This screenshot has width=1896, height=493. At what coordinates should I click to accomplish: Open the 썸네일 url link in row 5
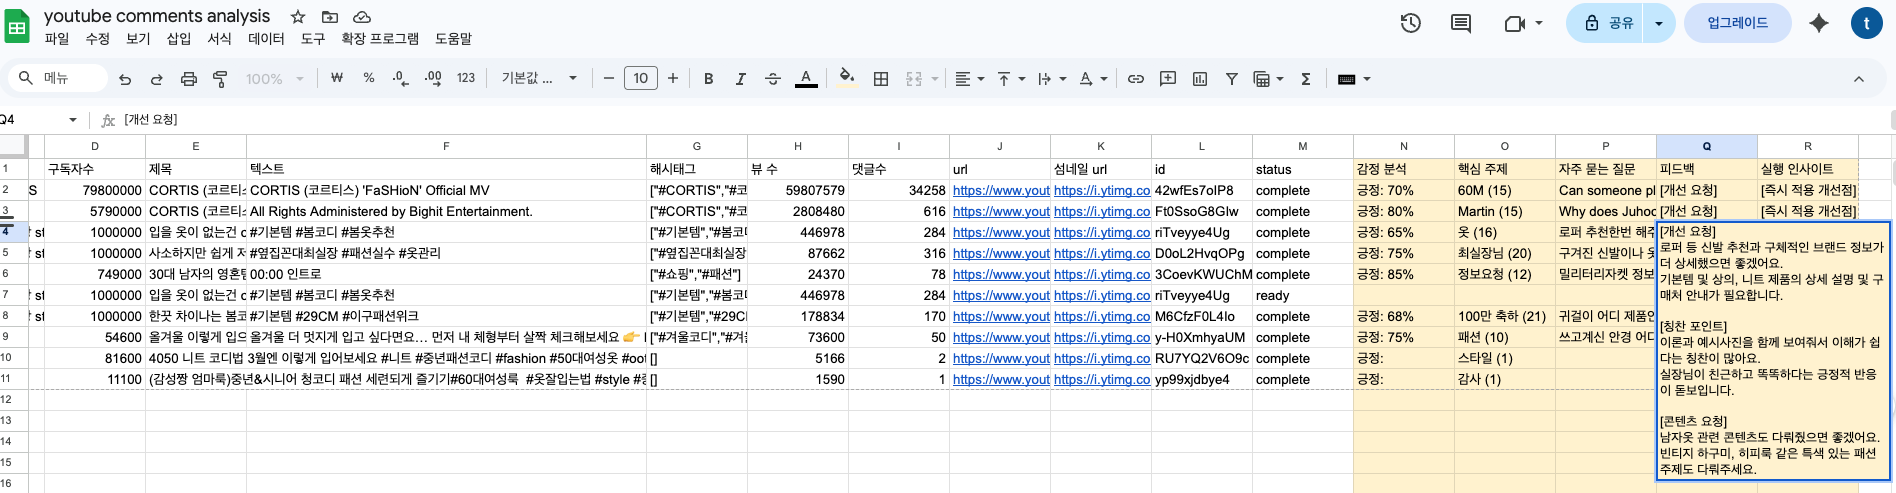(1102, 253)
